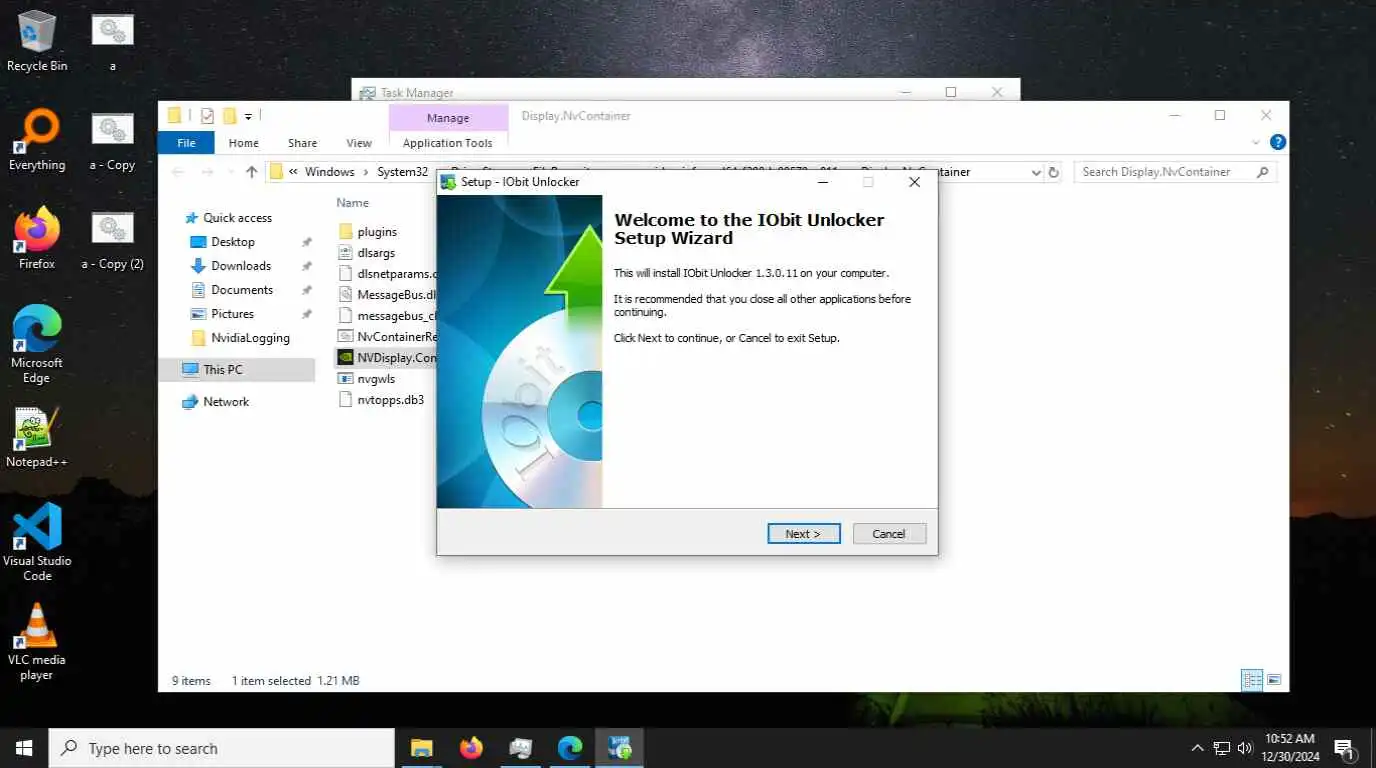Open the Share ribbon tab
Viewport: 1376px width, 768px height.
point(302,143)
